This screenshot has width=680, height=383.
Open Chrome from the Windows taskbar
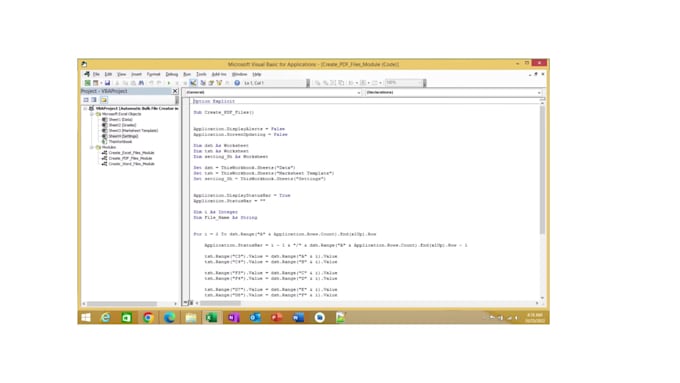pos(148,318)
